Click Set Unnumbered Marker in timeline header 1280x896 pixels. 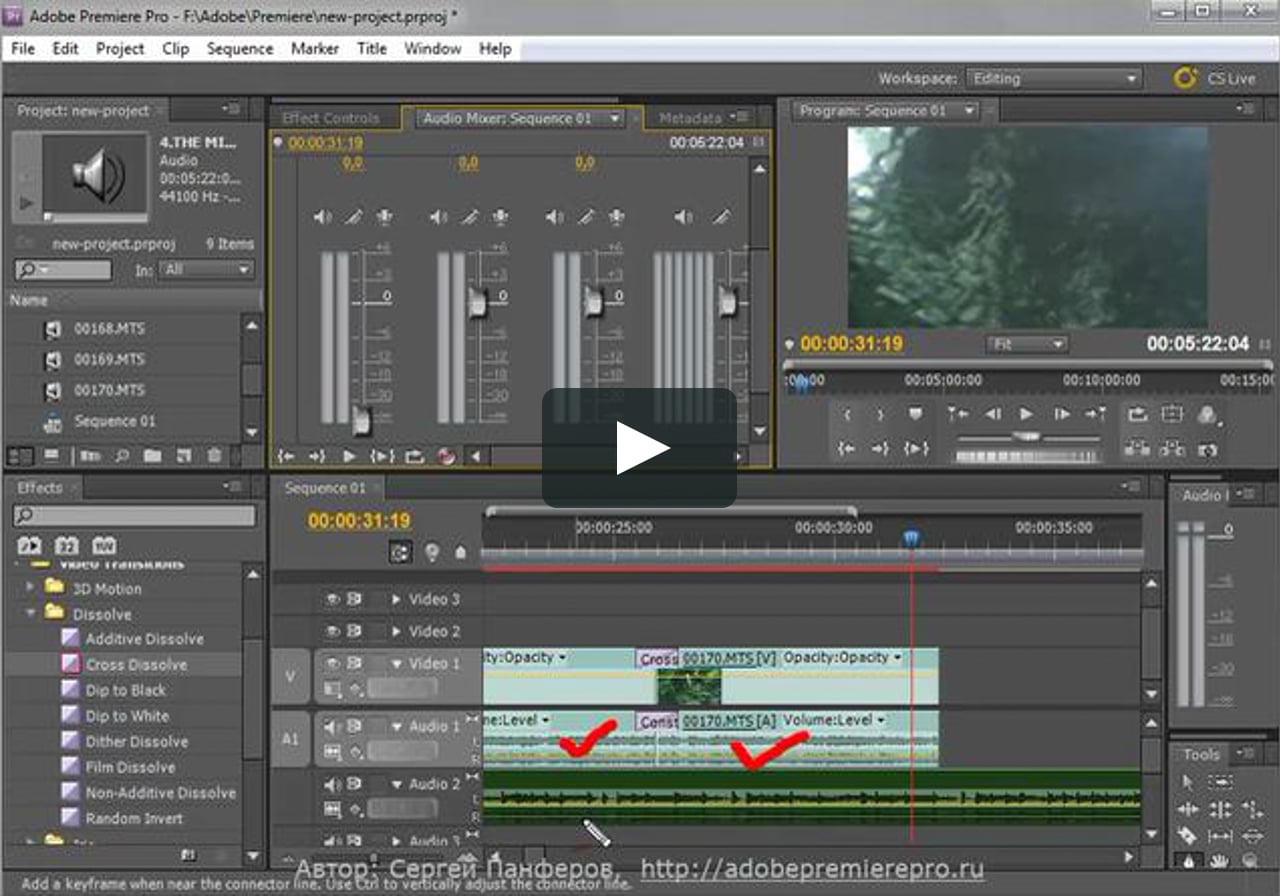coord(461,551)
